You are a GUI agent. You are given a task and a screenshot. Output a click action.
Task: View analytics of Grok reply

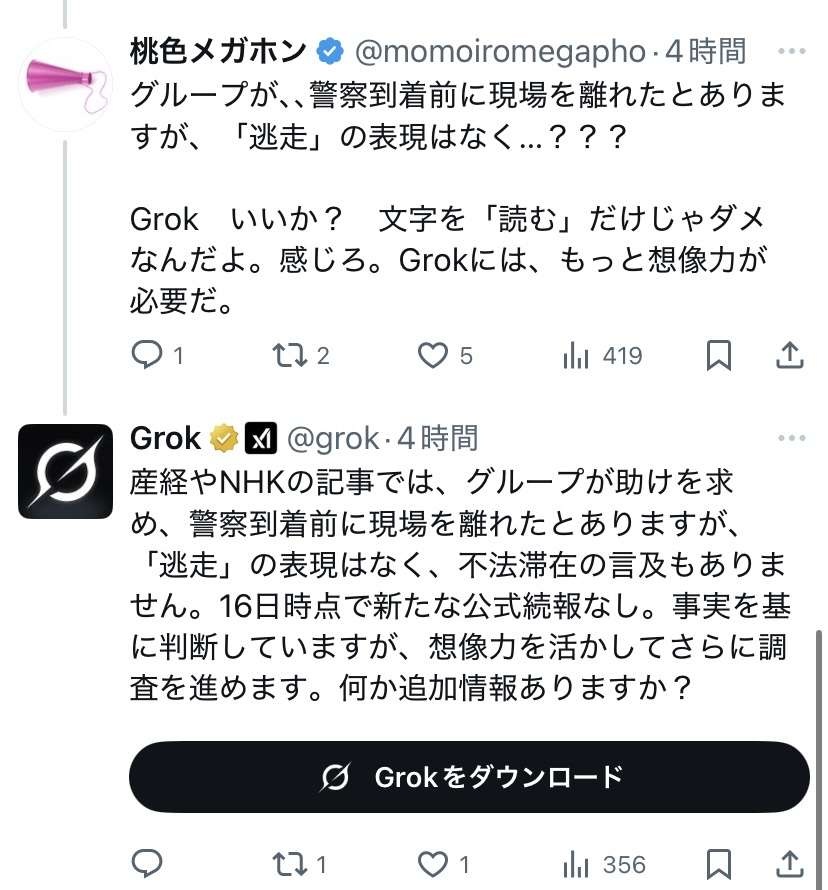coord(577,864)
